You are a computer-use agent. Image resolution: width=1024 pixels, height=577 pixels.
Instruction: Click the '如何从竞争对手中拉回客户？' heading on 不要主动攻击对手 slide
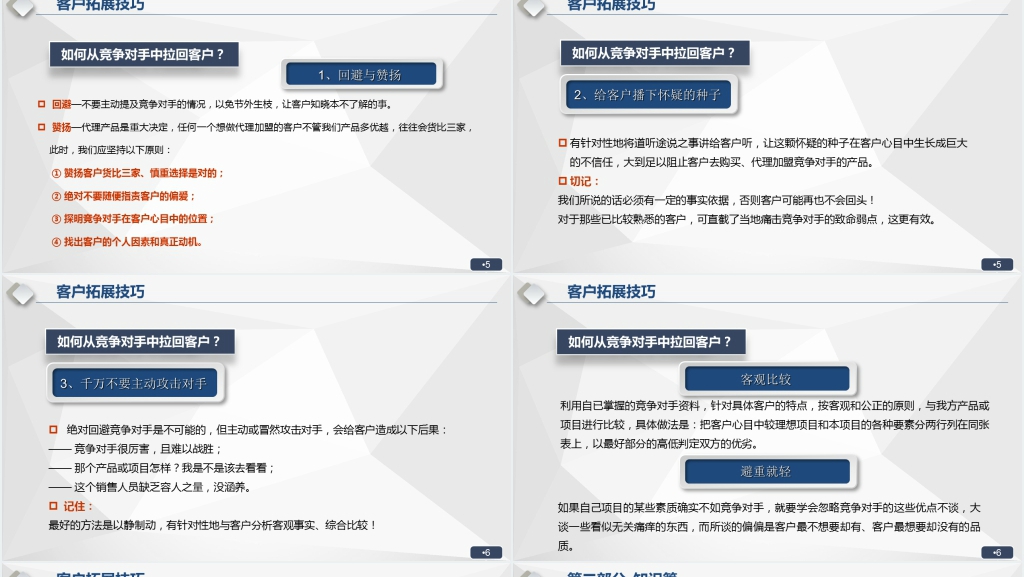tap(140, 341)
